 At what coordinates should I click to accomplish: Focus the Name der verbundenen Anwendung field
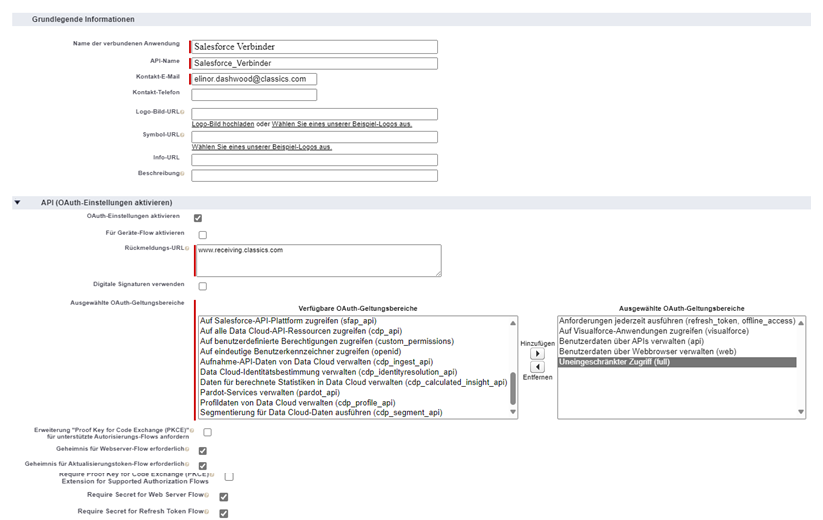pyautogui.click(x=314, y=47)
